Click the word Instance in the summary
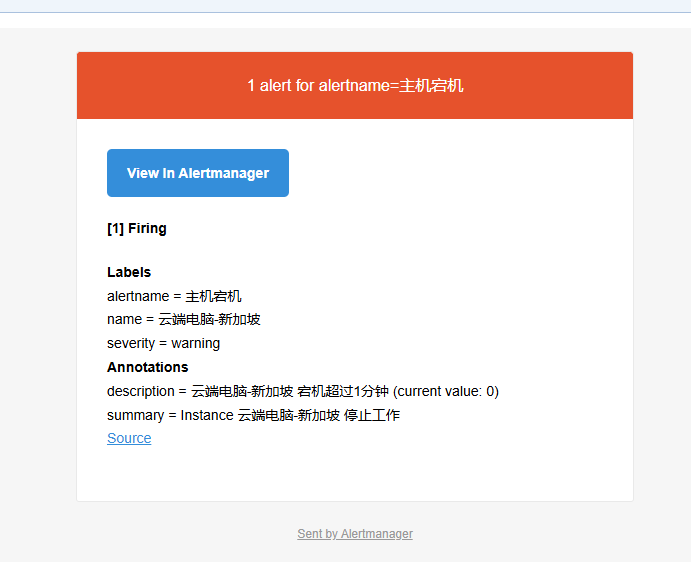Image resolution: width=691 pixels, height=562 pixels. pyautogui.click(x=206, y=415)
